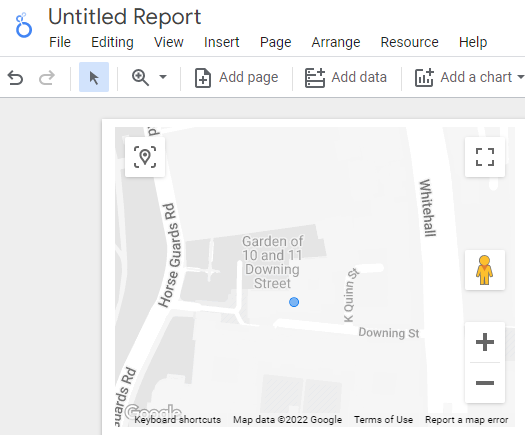Click the Undo arrow icon

click(x=15, y=78)
